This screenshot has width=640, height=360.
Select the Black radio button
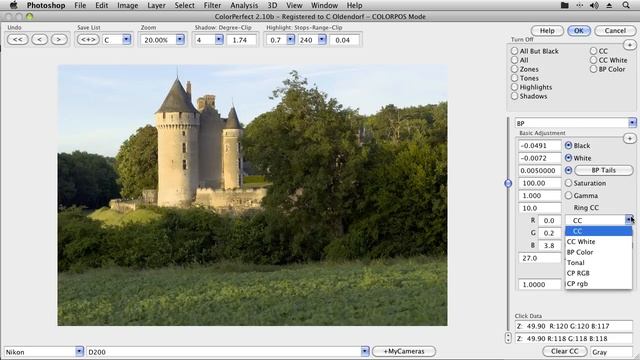click(x=568, y=145)
